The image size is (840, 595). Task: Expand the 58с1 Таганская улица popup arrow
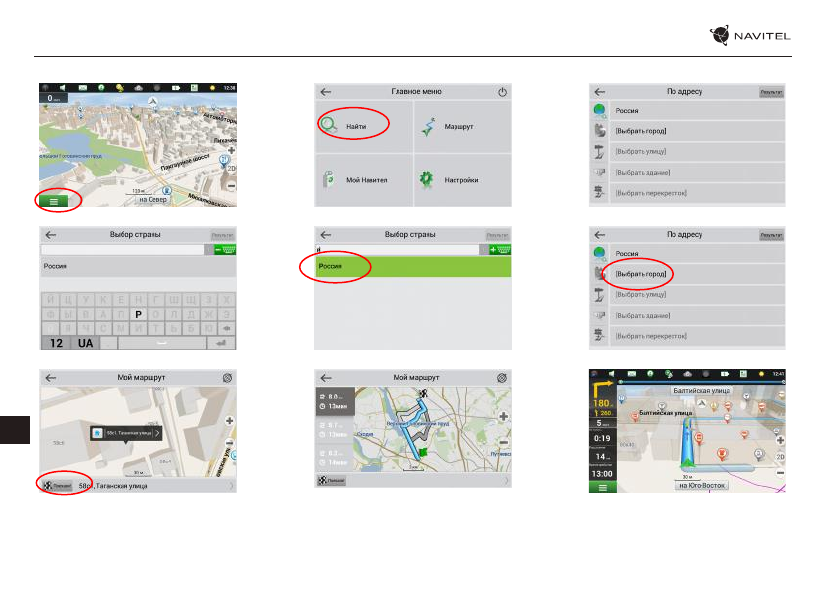156,434
